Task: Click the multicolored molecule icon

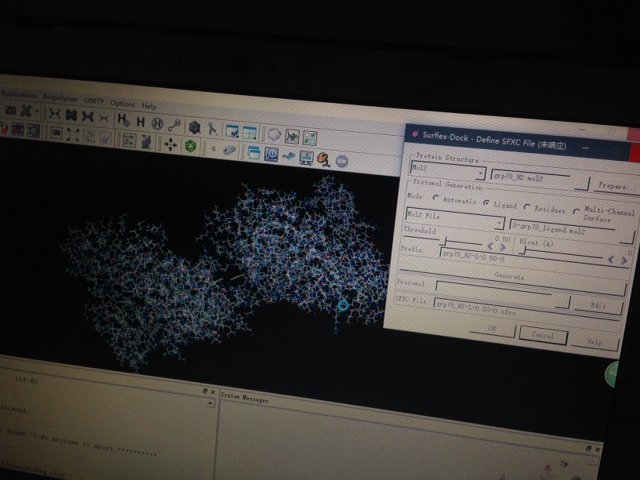Action: coord(324,160)
